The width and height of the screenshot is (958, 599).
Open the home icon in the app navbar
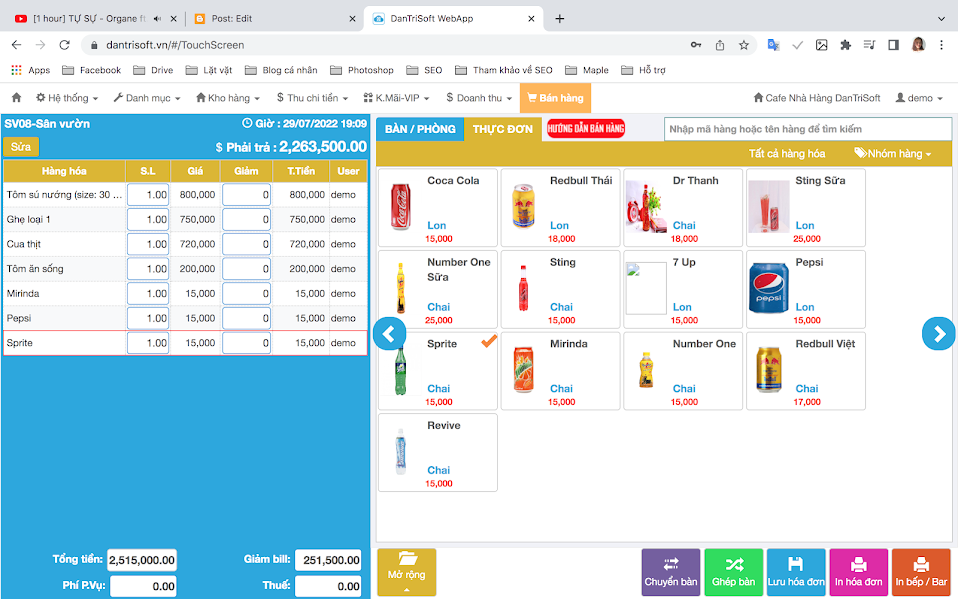coord(16,98)
